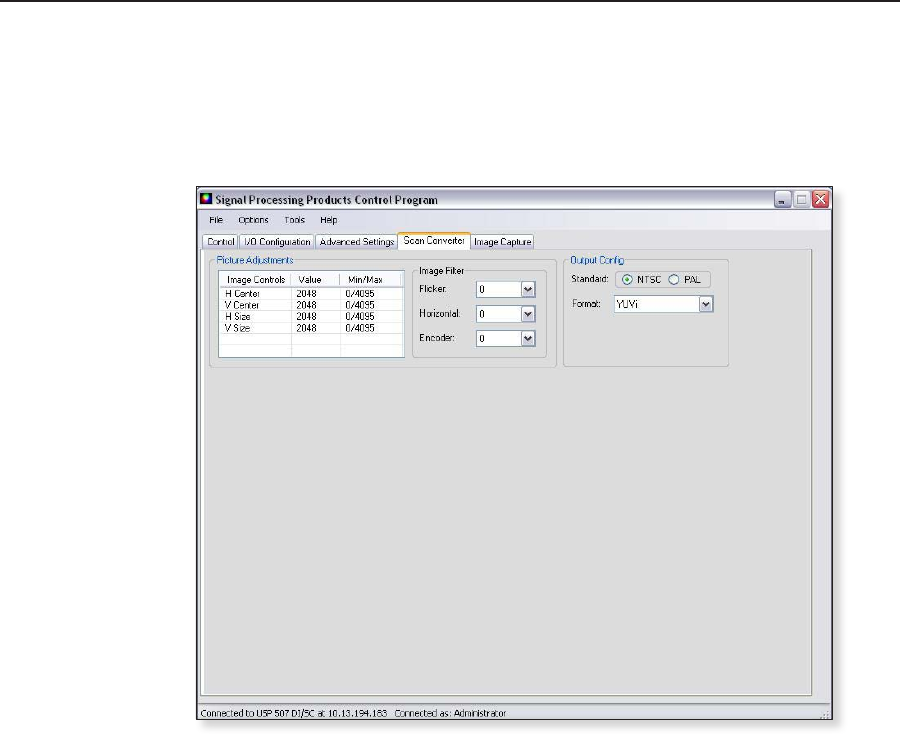Screen dimensions: 900x736
Task: Open the Help menu
Action: click(328, 220)
